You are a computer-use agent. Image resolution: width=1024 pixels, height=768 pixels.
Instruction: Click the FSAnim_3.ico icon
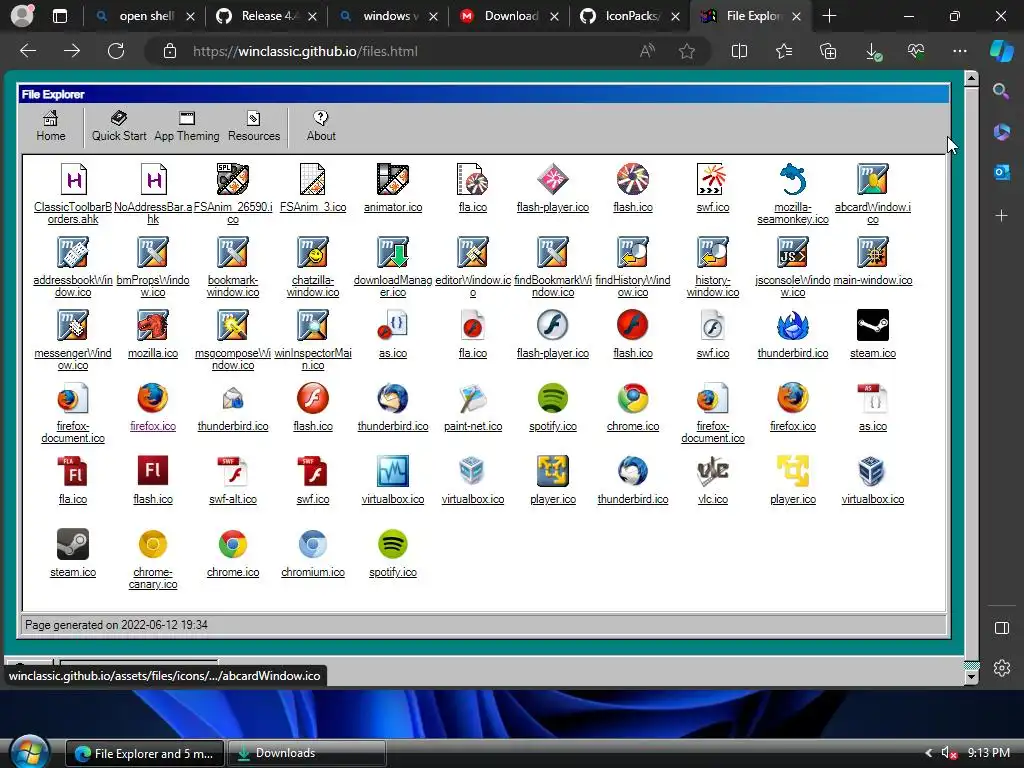pyautogui.click(x=313, y=180)
